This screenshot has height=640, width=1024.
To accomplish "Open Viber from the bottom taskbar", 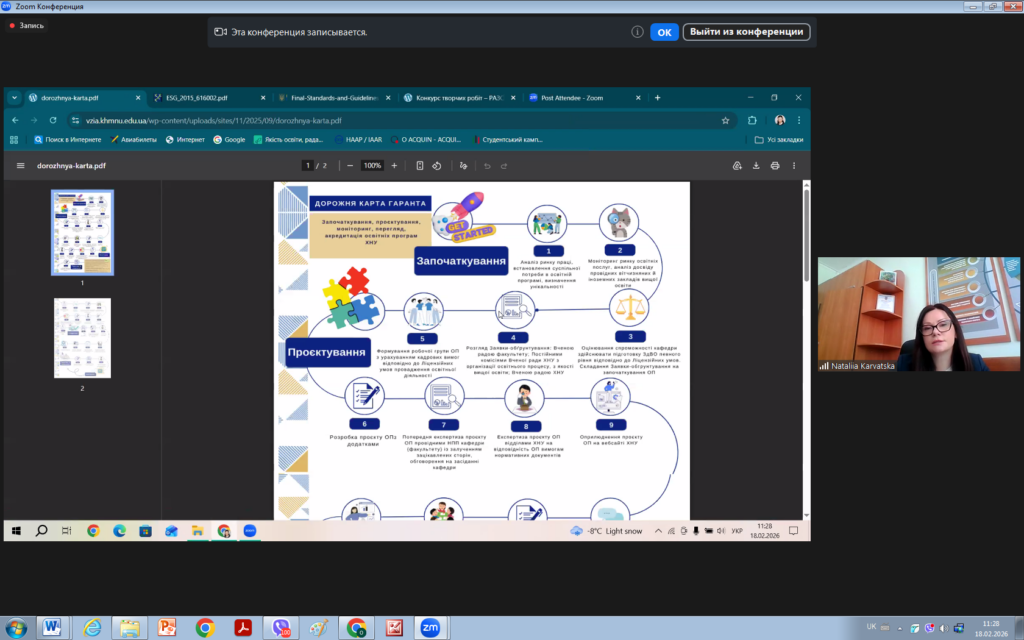I will click(x=281, y=627).
